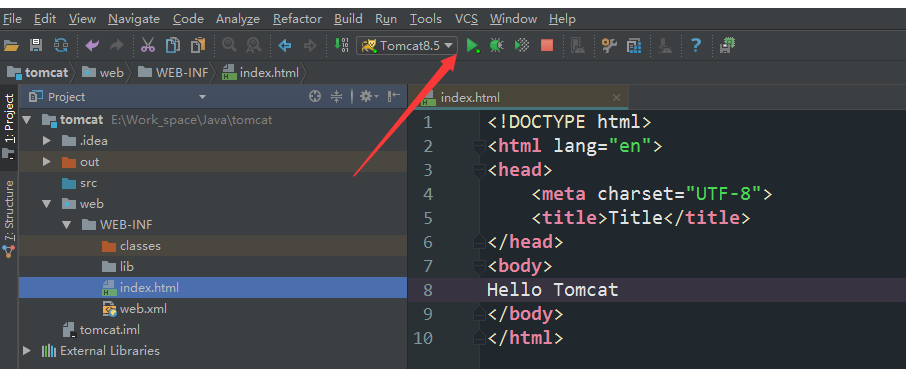Screen dimensions: 906x369
Task: Click the Redo arrow icon
Action: (x=116, y=45)
